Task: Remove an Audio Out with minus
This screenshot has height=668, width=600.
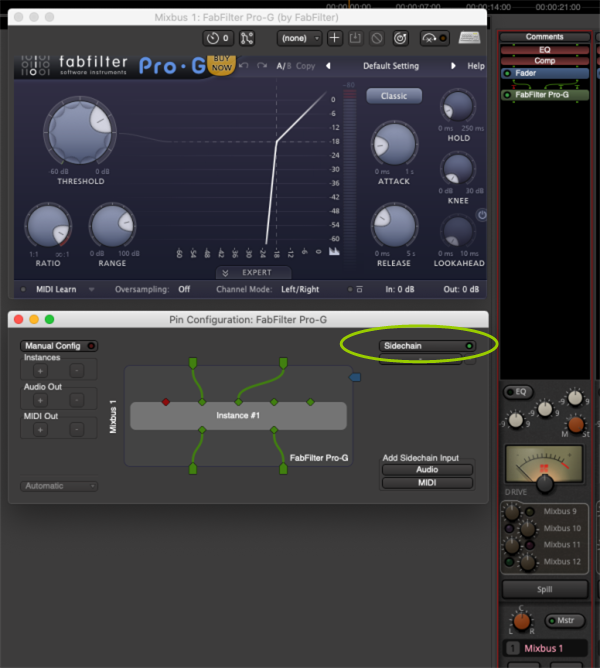Action: 77,400
